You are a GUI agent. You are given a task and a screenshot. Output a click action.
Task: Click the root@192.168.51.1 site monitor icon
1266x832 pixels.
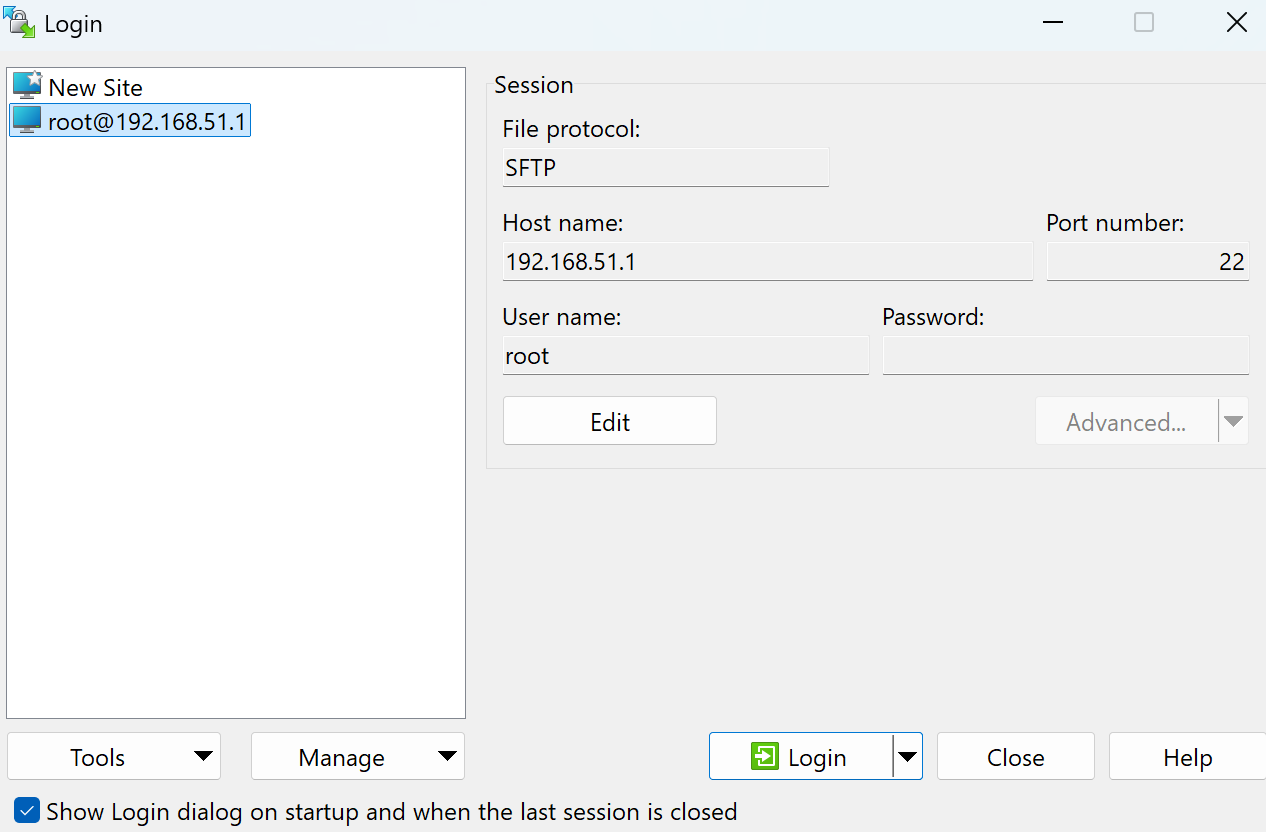(27, 121)
